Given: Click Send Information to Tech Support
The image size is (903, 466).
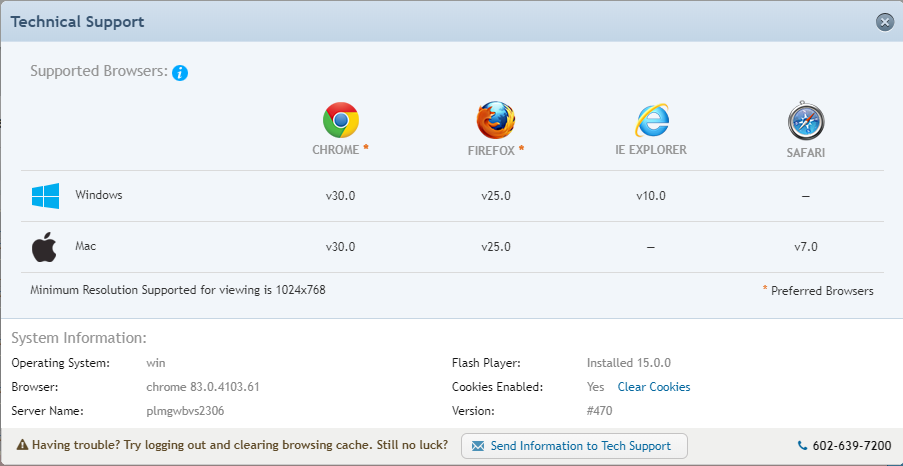Looking at the screenshot, I should [x=574, y=446].
